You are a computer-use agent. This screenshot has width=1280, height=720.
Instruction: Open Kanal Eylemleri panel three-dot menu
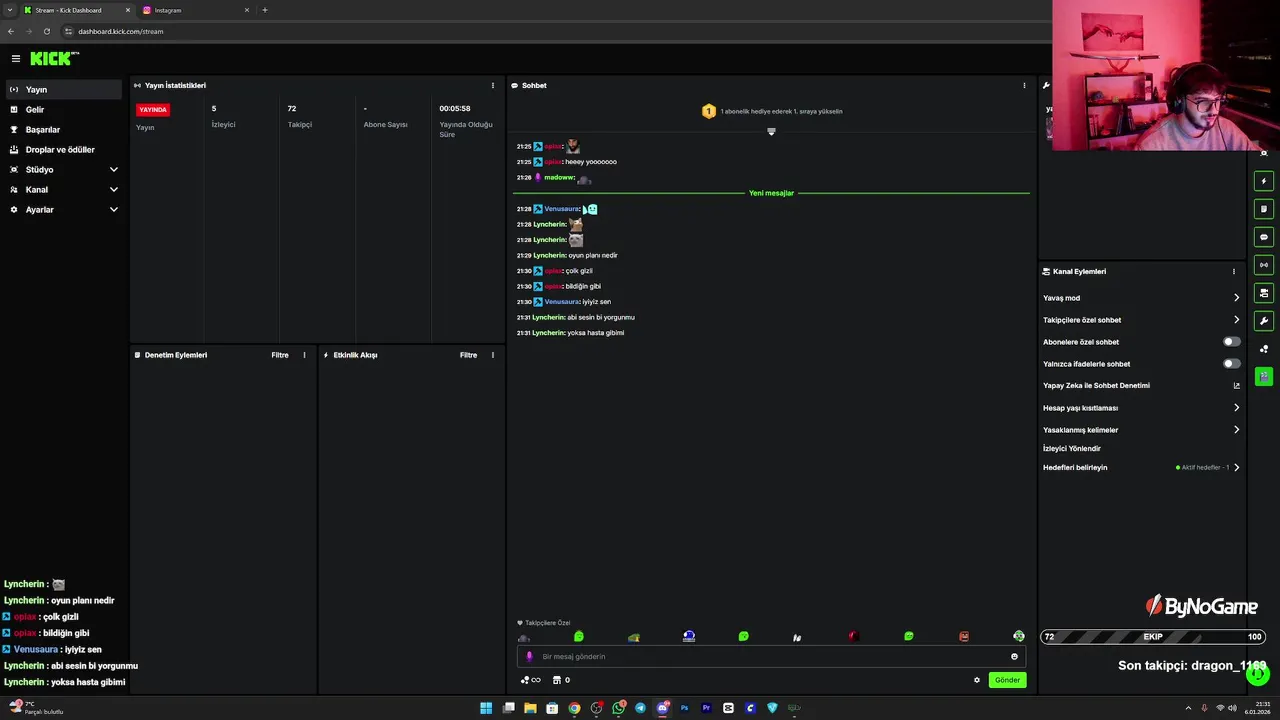[x=1233, y=271]
